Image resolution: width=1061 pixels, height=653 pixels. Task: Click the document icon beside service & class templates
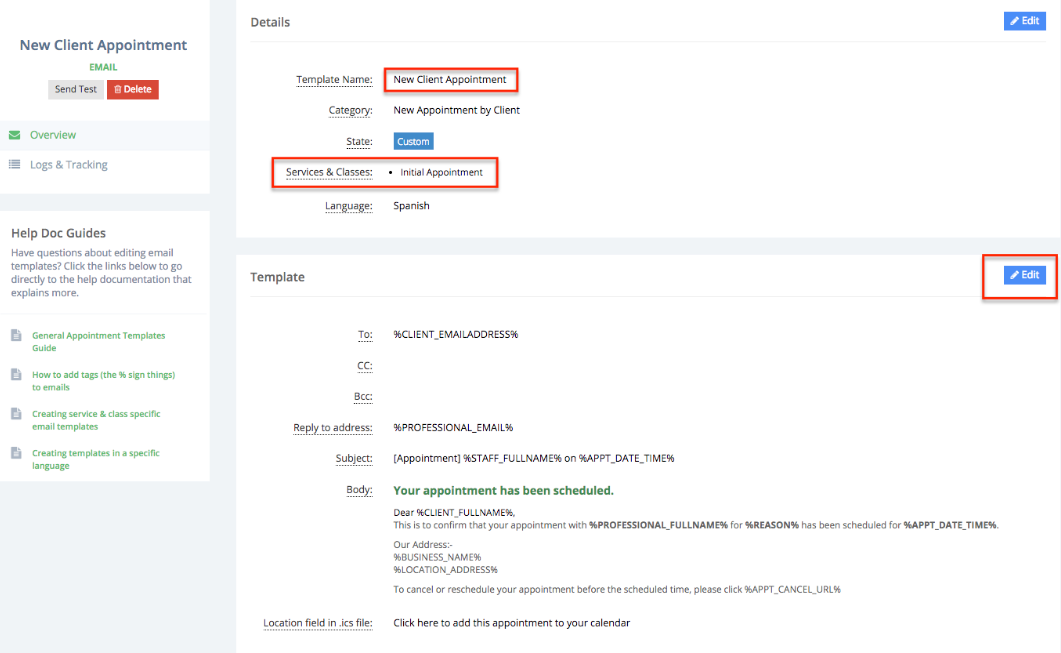pos(16,414)
